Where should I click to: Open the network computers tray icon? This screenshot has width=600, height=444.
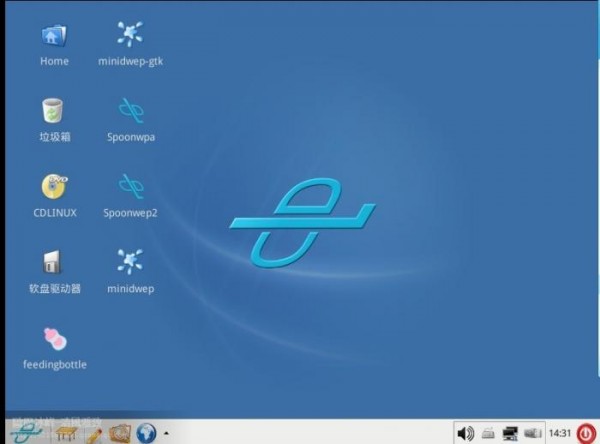click(510, 434)
